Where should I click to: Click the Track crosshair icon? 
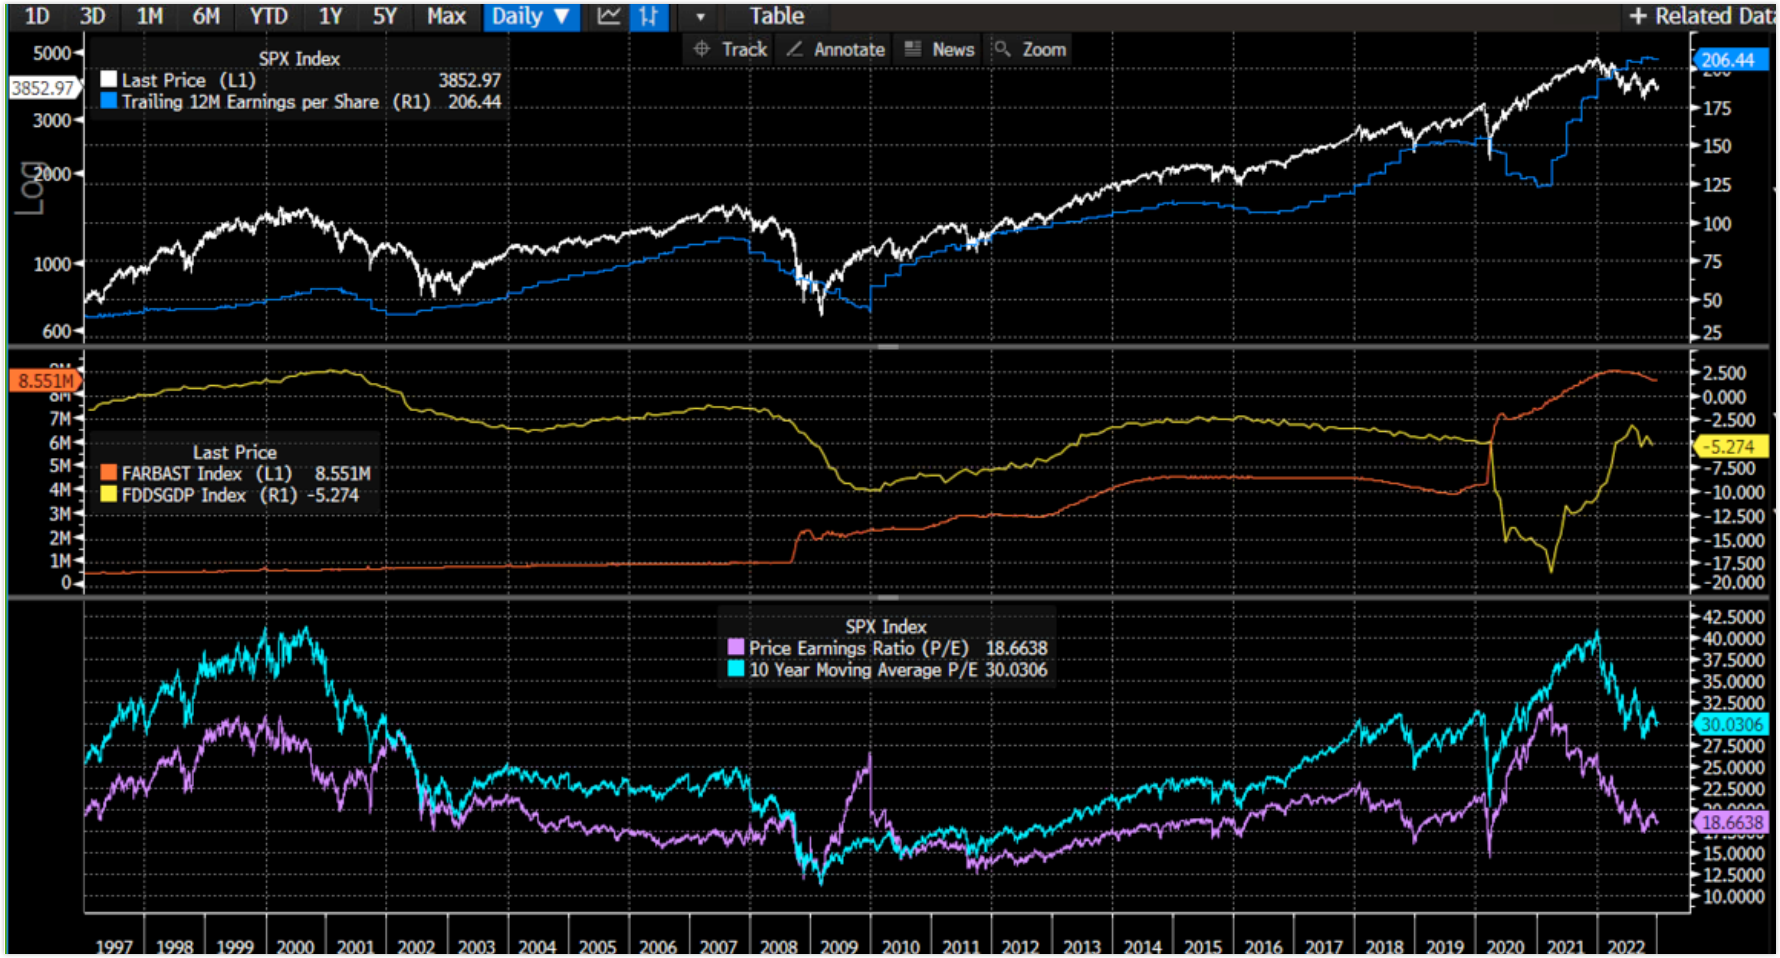tap(702, 49)
